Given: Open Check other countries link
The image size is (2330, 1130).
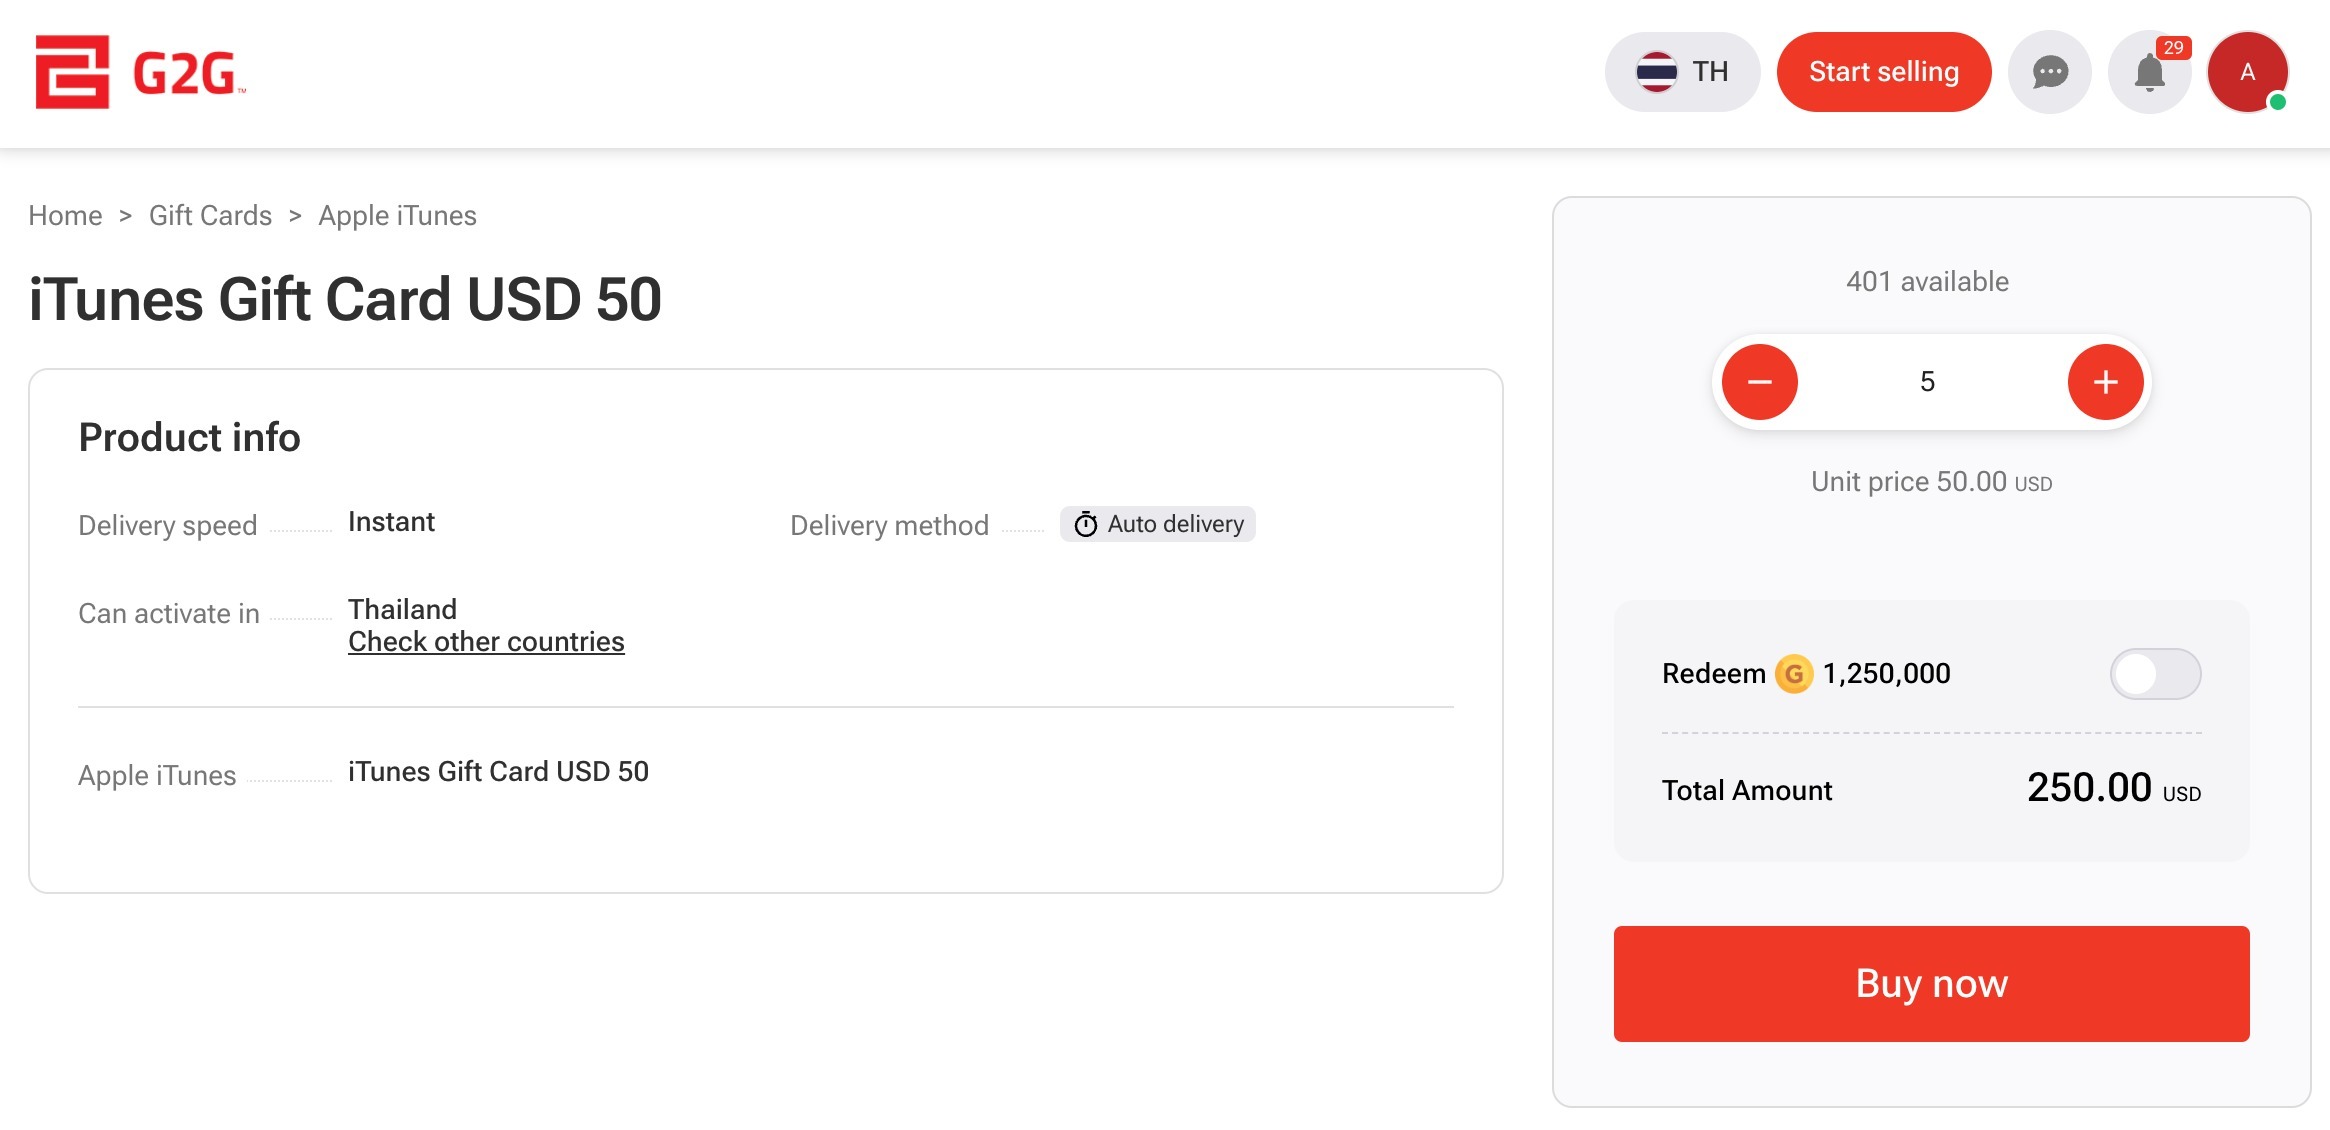Looking at the screenshot, I should pos(486,642).
